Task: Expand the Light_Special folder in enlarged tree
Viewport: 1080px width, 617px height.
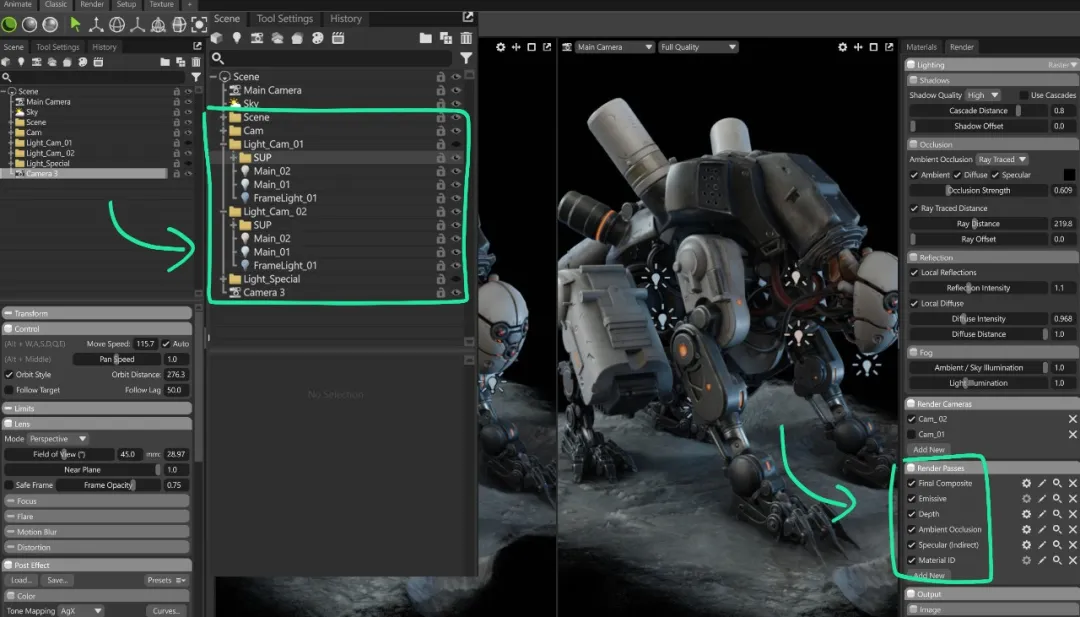Action: [222, 279]
